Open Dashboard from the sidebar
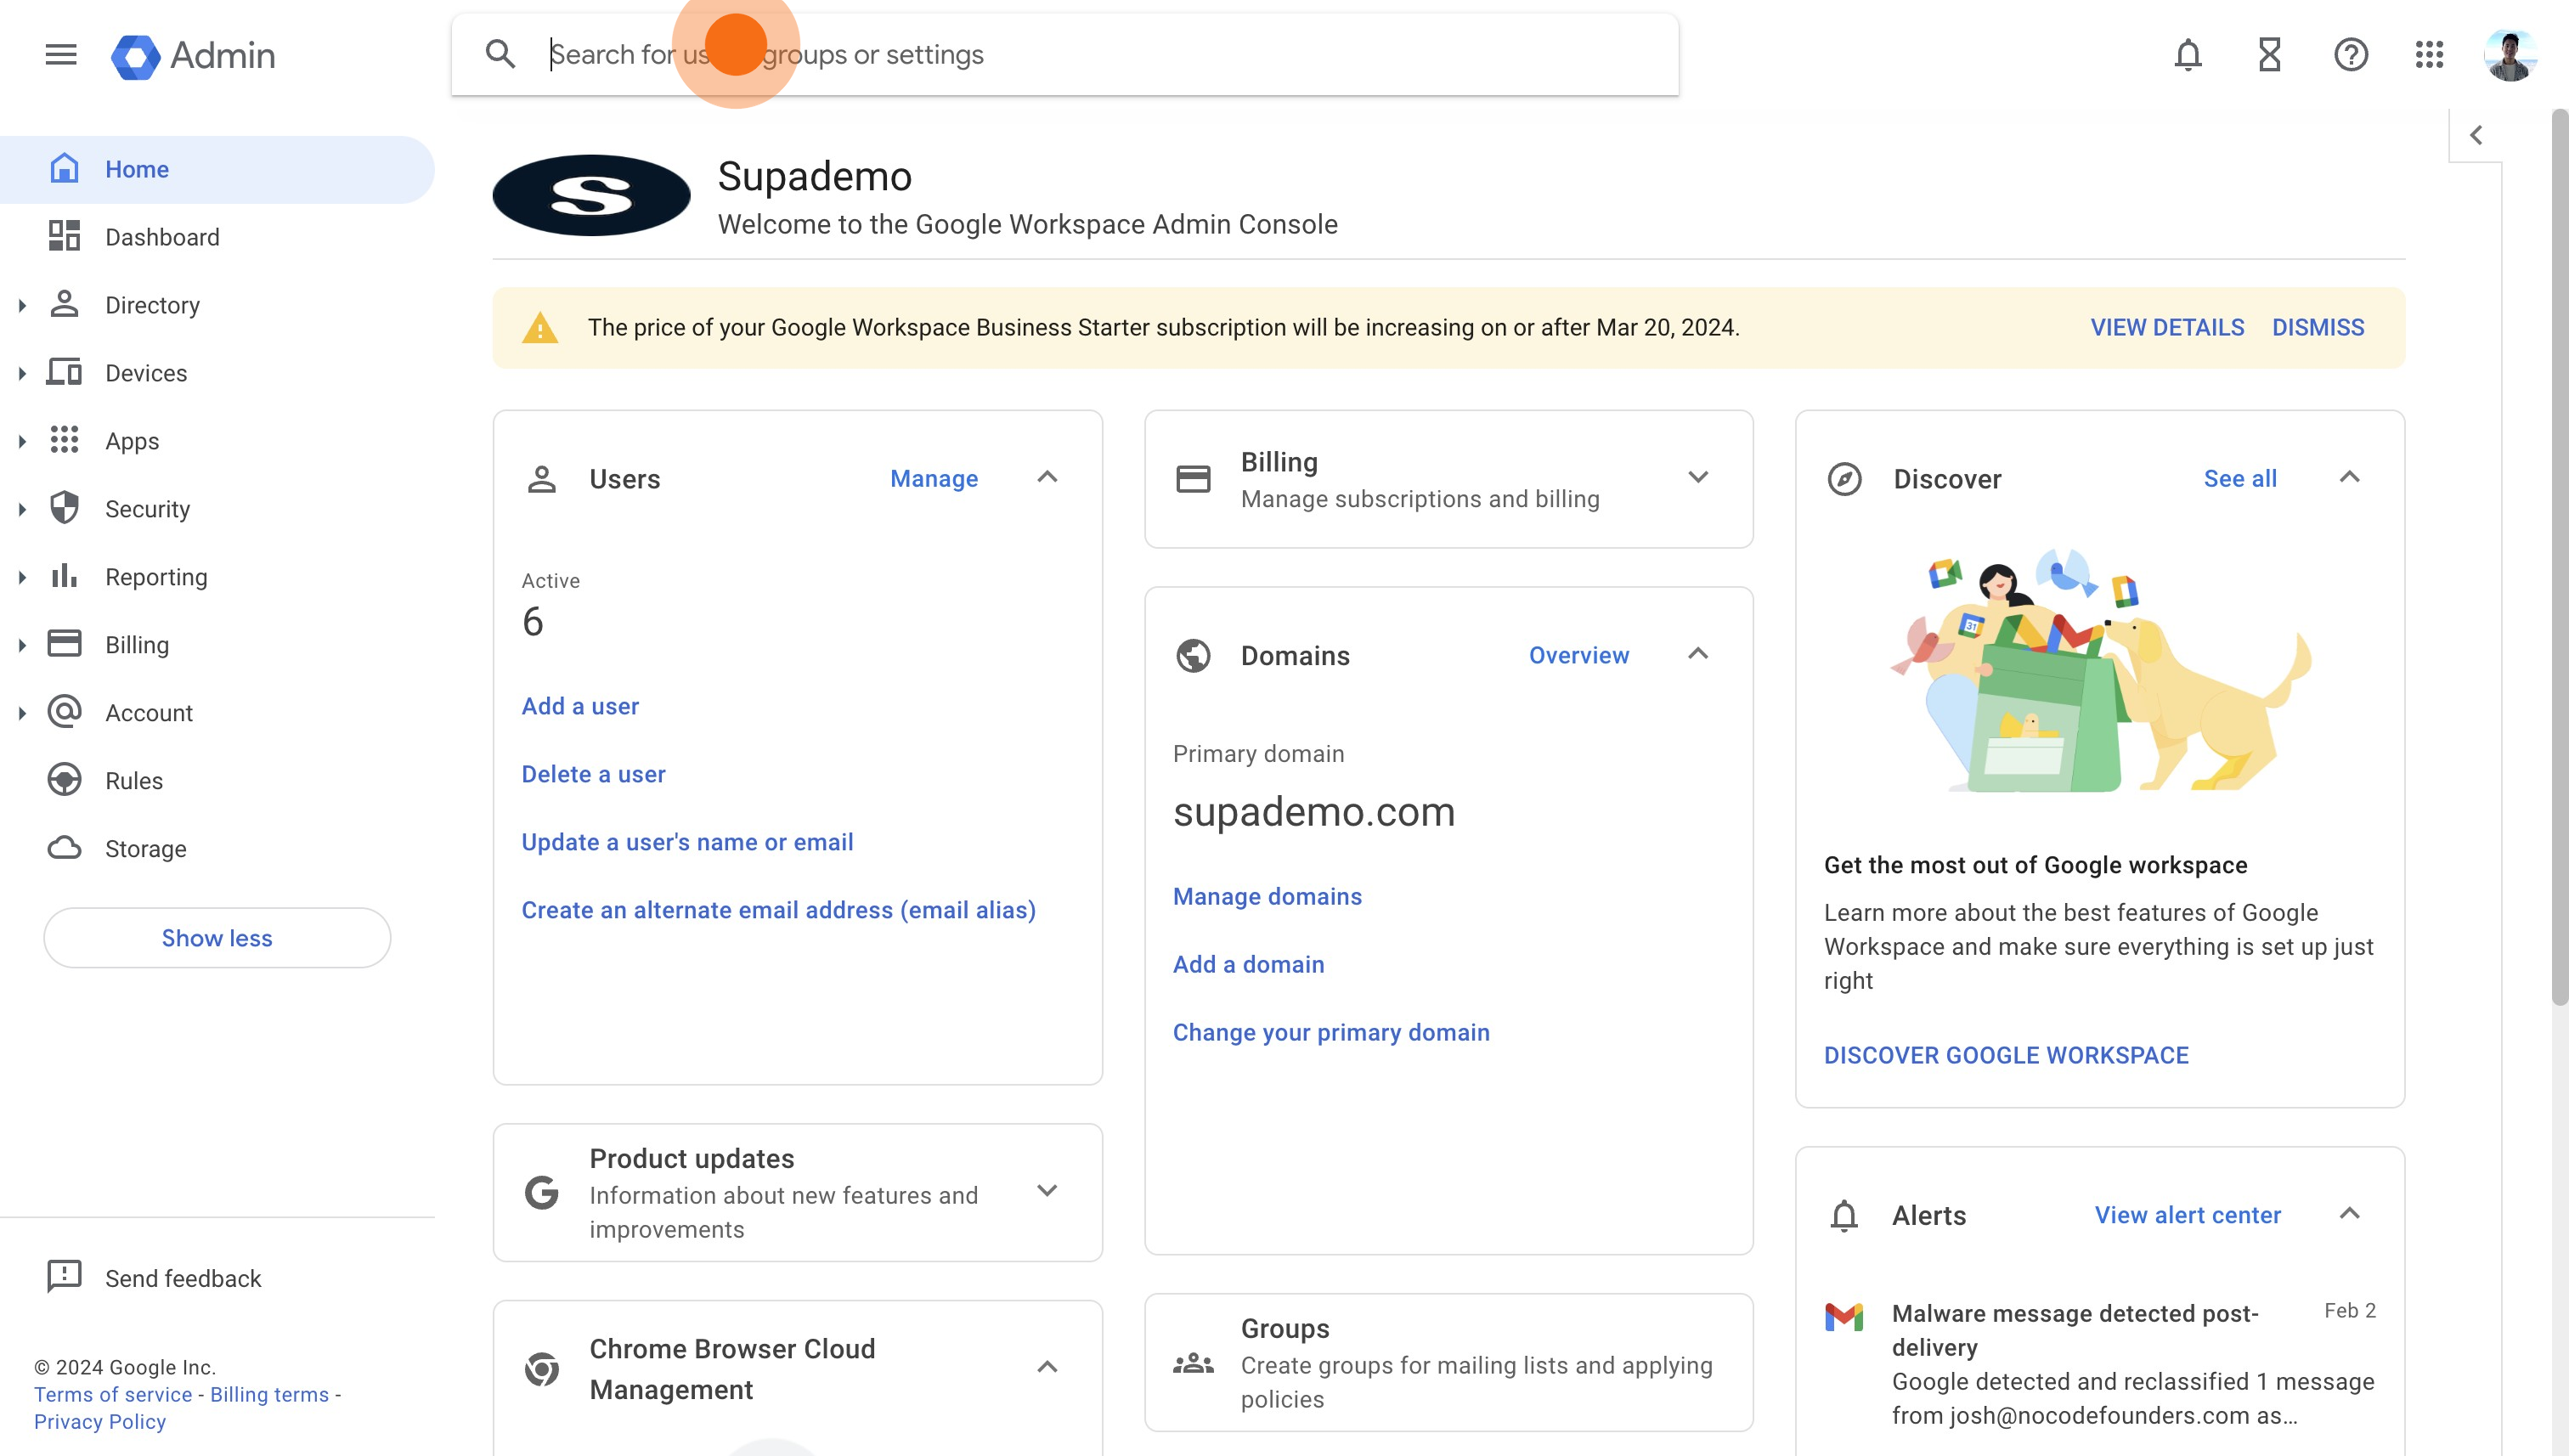 (x=162, y=237)
